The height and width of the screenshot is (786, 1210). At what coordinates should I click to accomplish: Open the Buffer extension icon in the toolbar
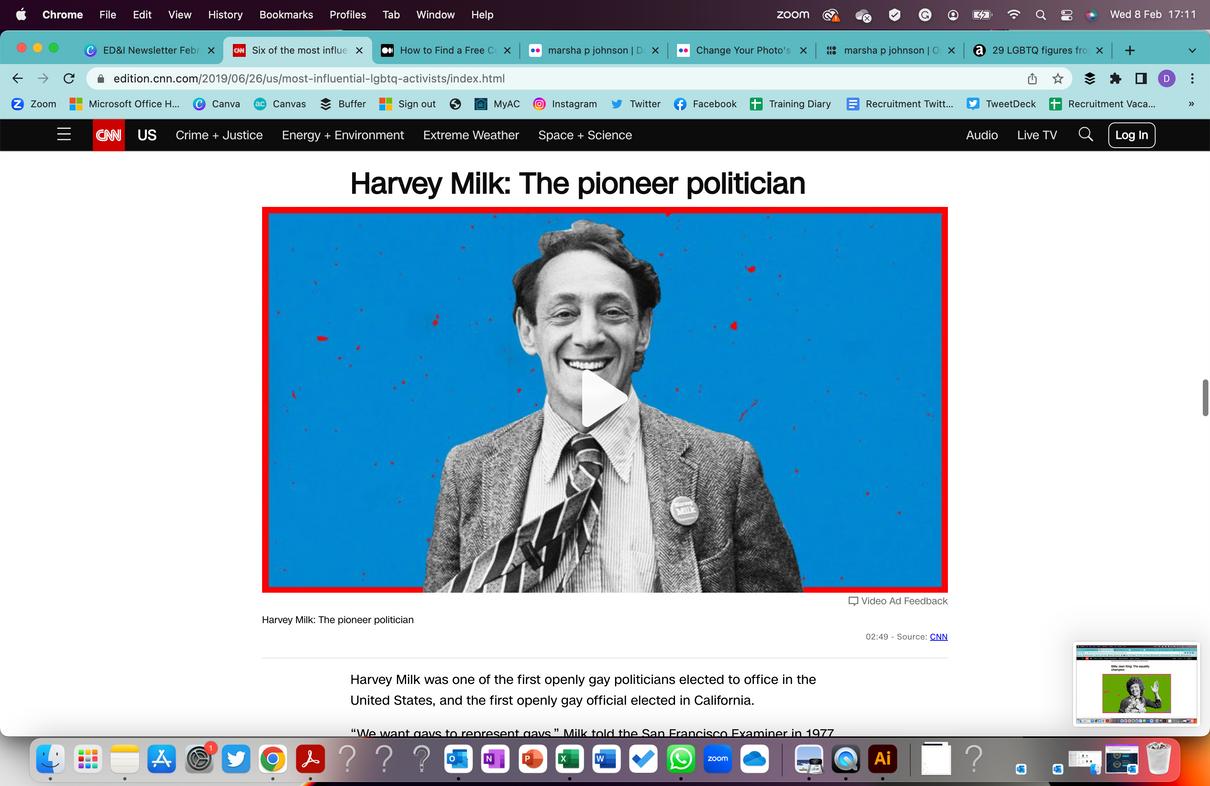(x=1089, y=78)
